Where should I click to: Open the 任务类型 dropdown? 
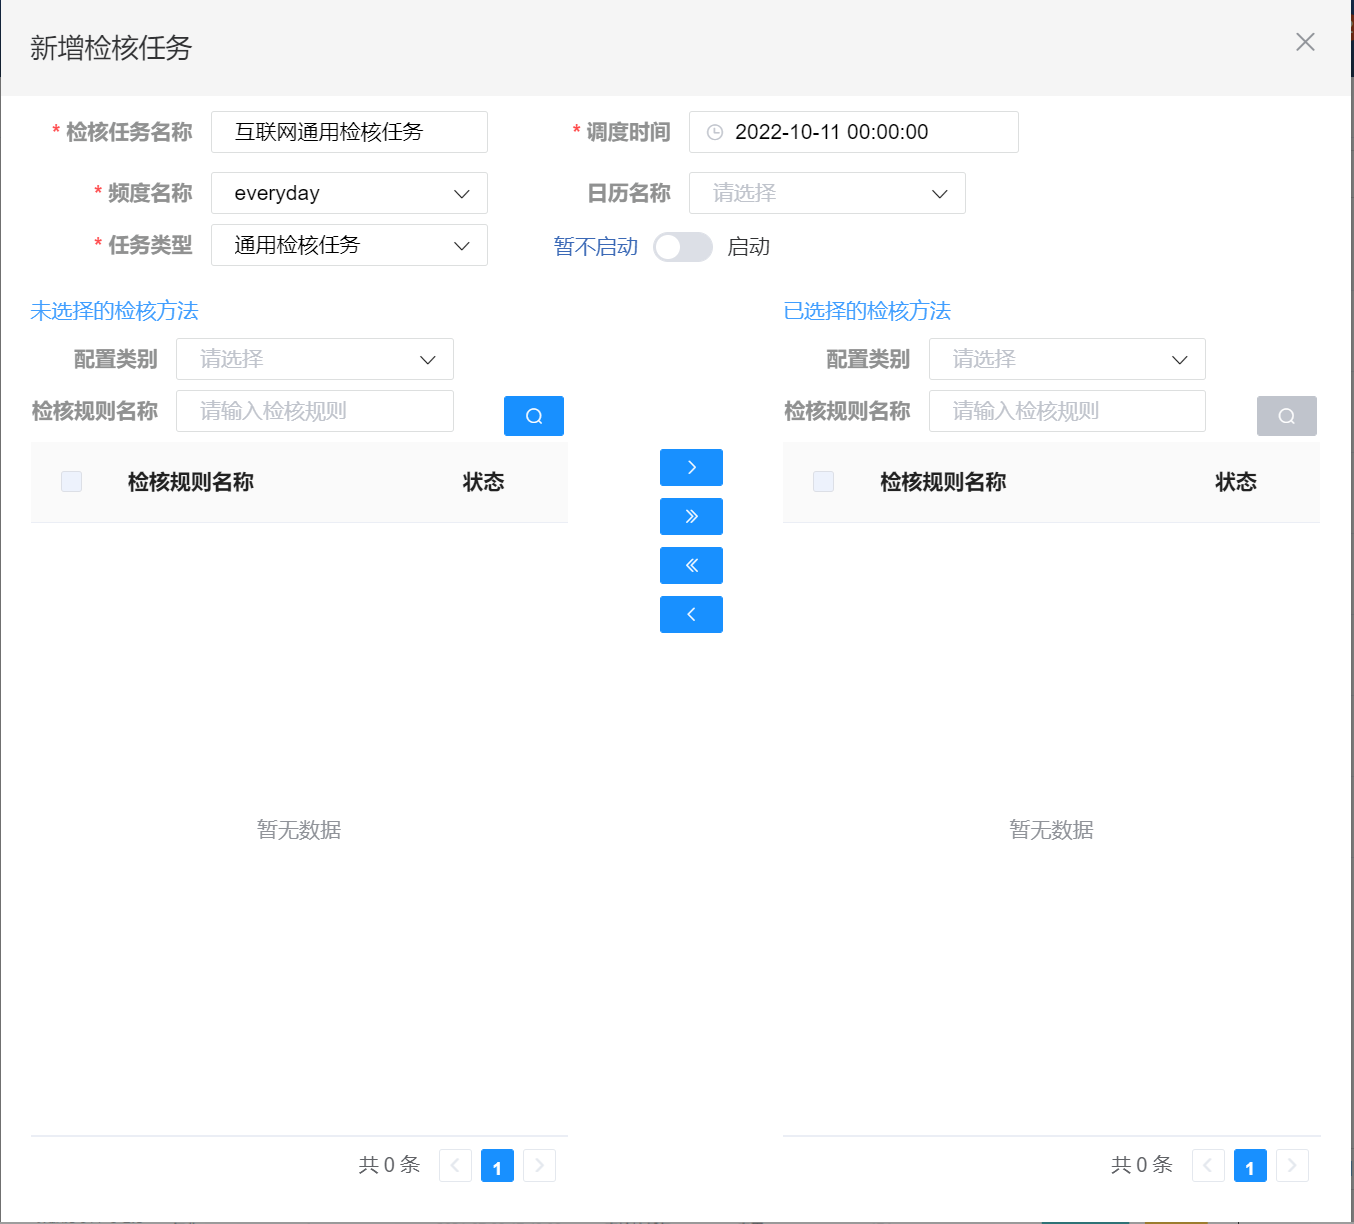pyautogui.click(x=349, y=245)
